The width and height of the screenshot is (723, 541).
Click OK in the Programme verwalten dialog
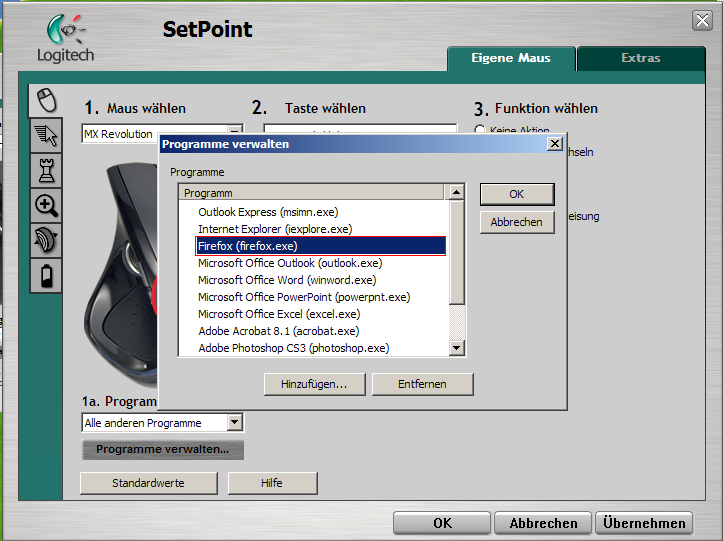tap(517, 194)
